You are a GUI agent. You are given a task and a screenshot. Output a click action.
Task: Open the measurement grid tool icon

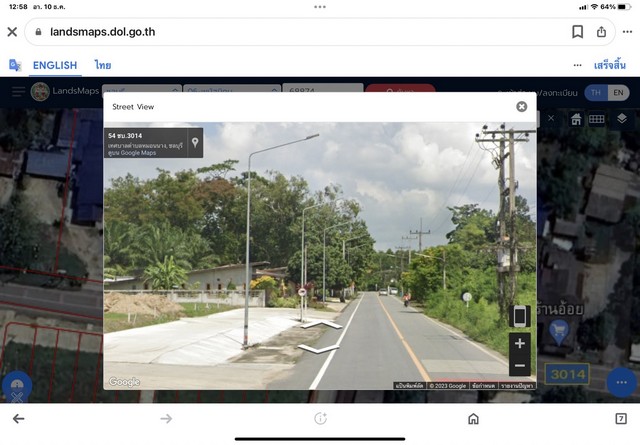596,119
